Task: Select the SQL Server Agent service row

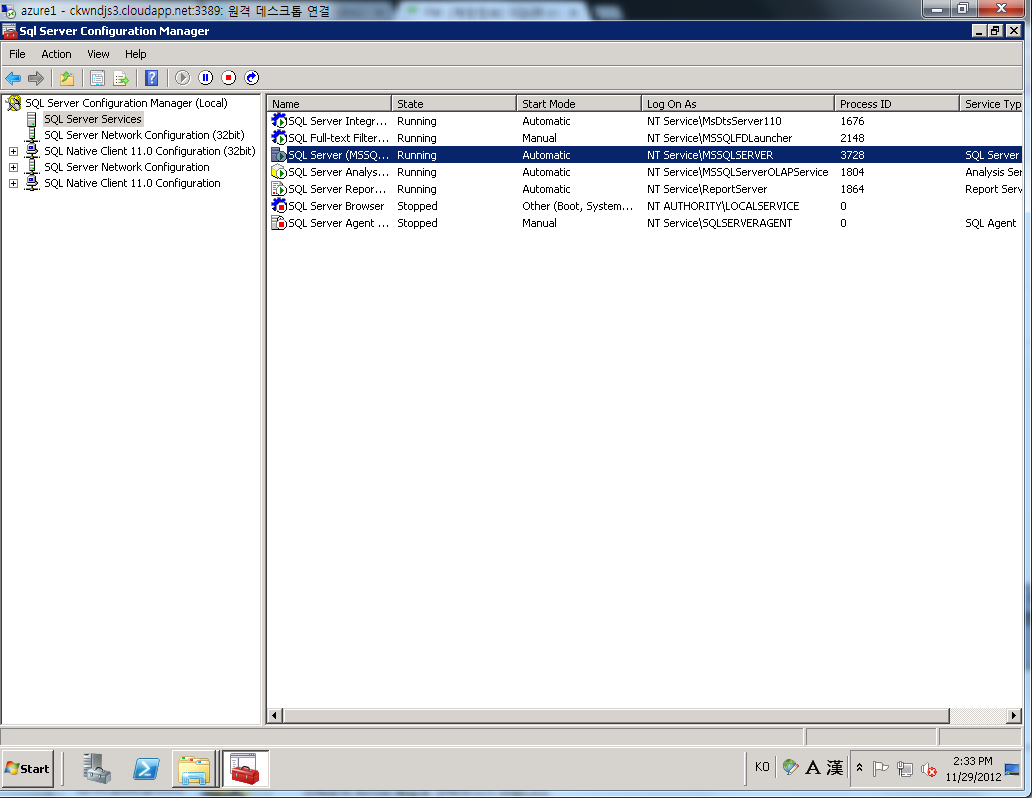Action: (644, 223)
